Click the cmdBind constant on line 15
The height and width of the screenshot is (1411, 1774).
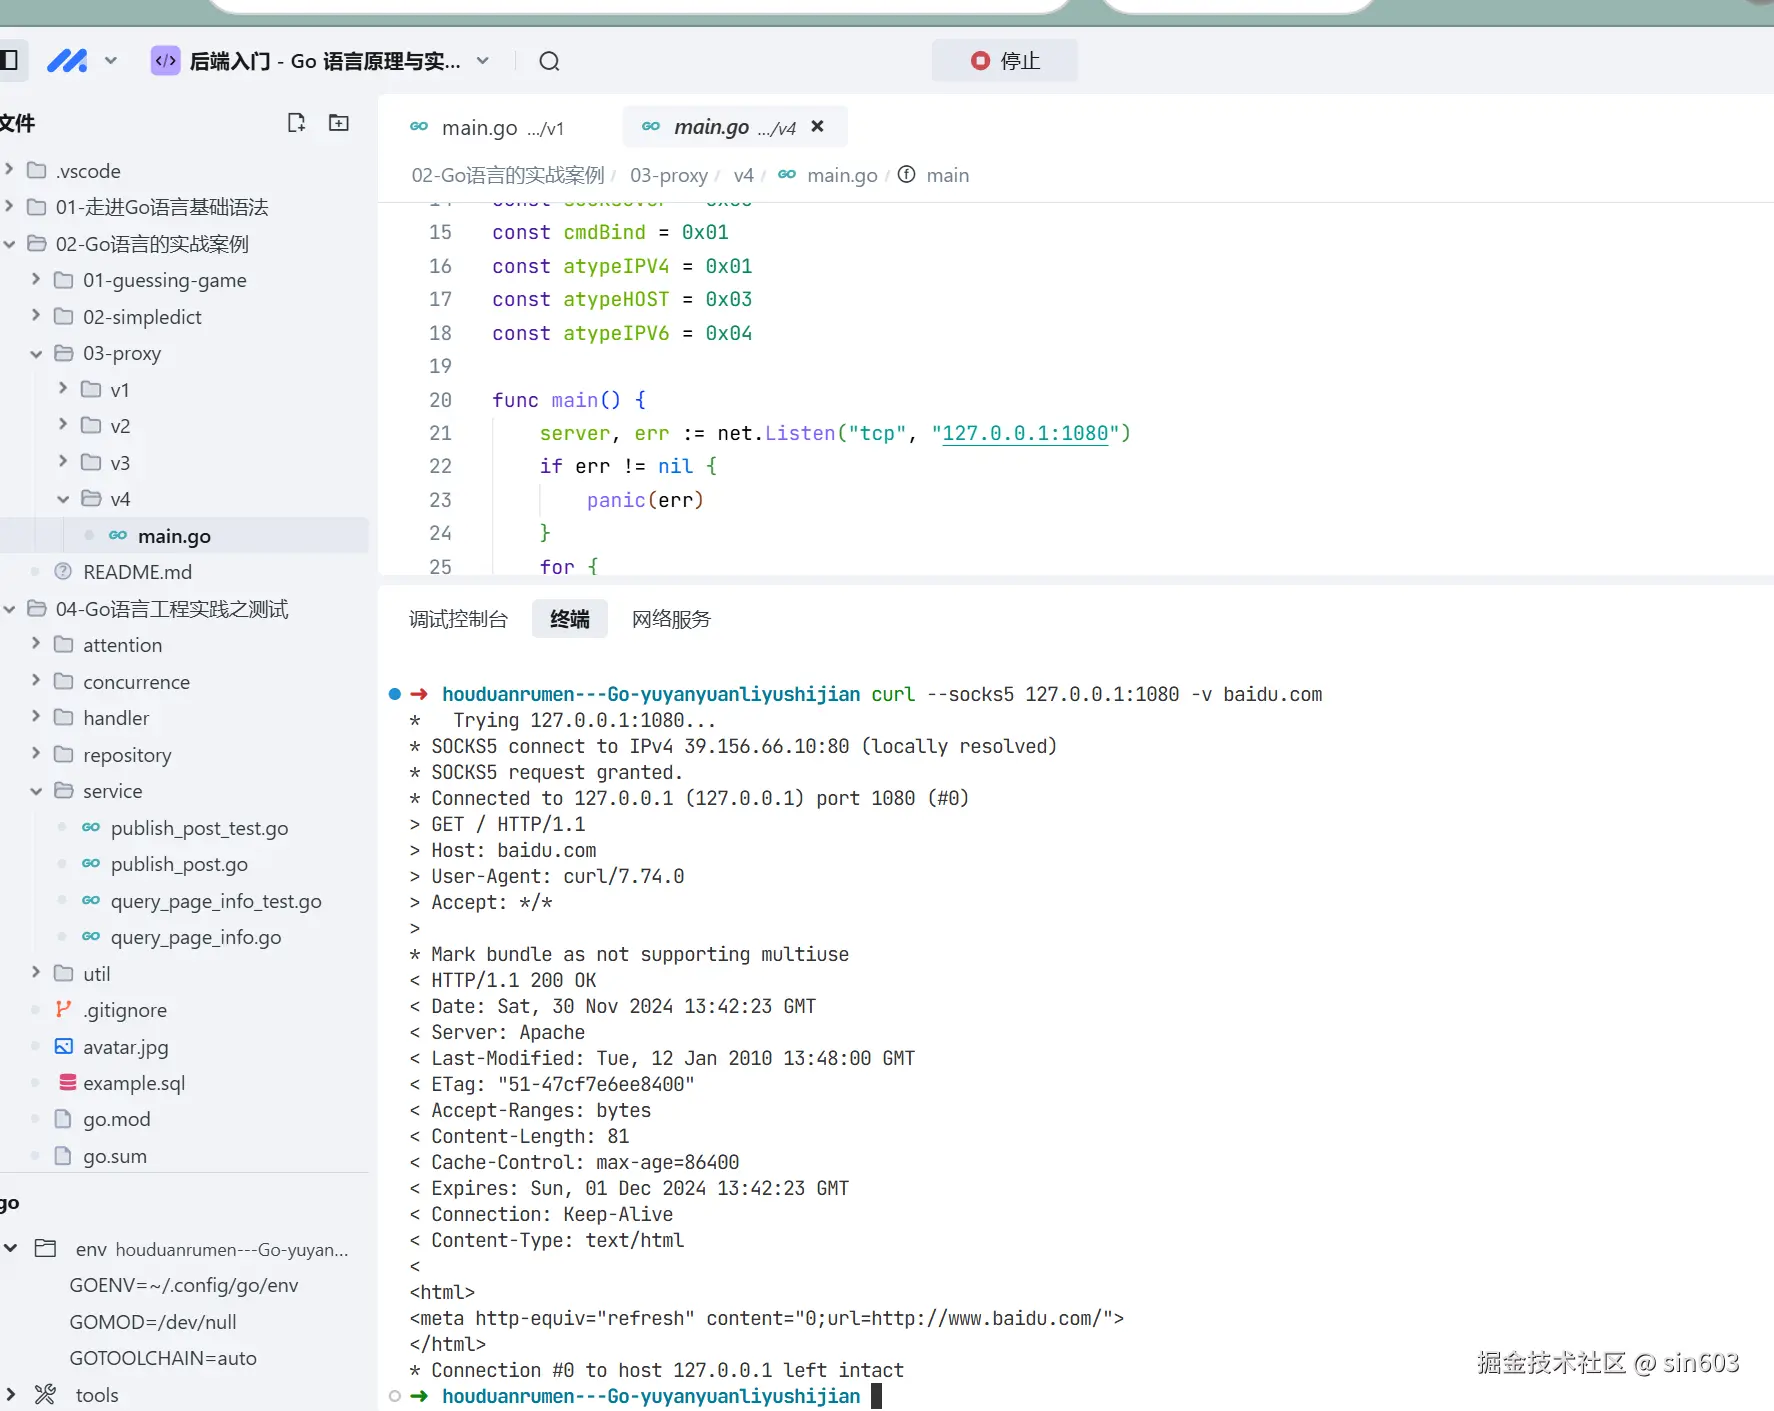click(x=604, y=232)
